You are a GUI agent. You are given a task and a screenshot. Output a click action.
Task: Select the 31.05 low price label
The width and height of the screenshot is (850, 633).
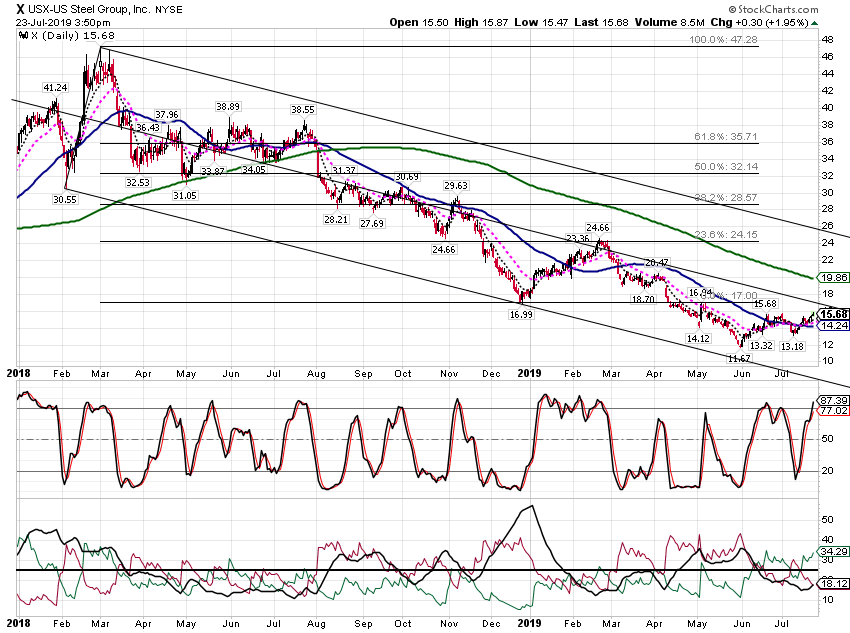(x=185, y=195)
